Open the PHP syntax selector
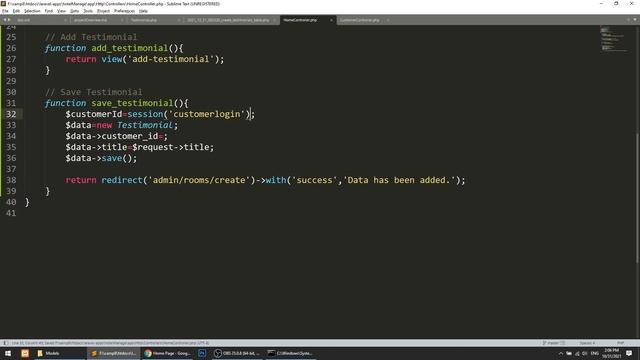Image resolution: width=640 pixels, height=360 pixels. click(x=620, y=343)
